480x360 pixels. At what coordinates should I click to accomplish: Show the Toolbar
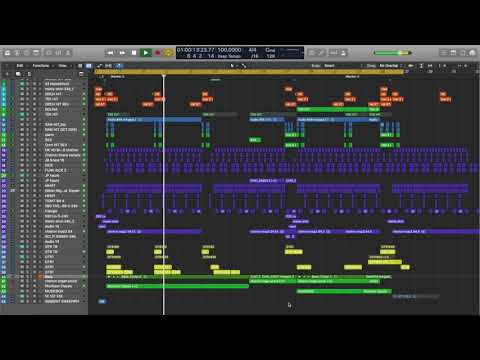(36, 53)
